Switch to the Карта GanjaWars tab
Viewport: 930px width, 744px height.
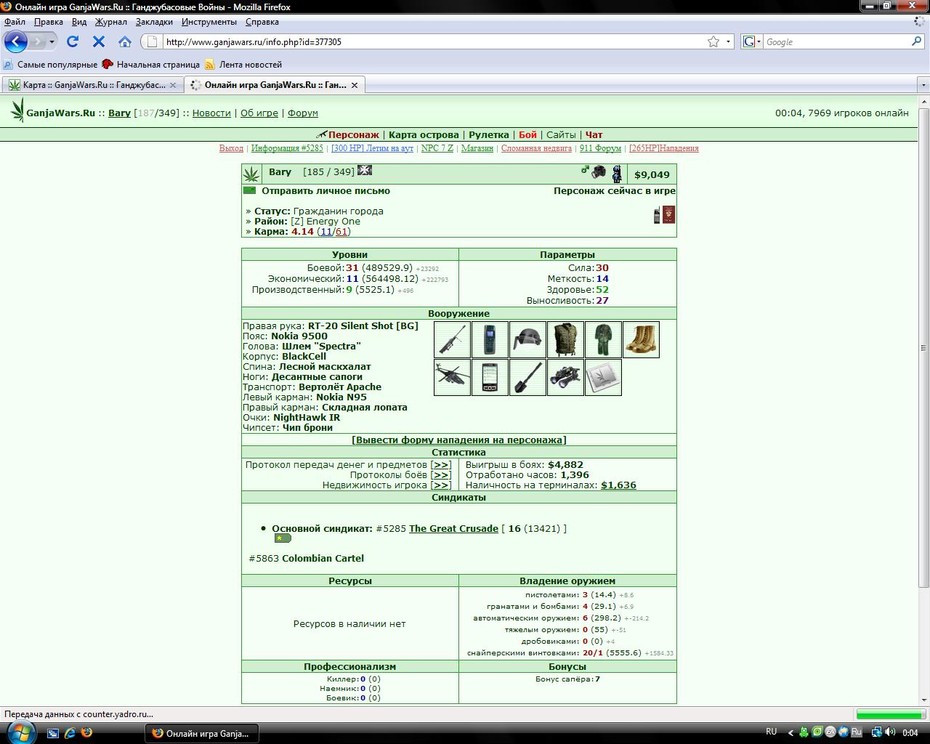click(x=92, y=85)
